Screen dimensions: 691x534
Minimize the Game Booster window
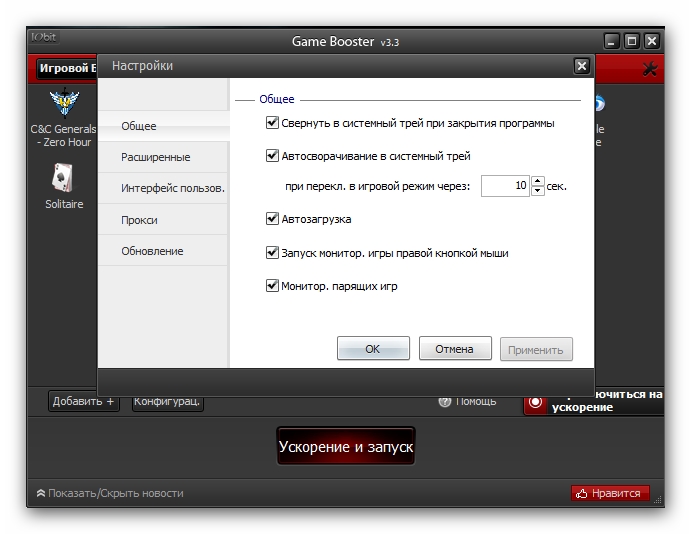point(611,41)
